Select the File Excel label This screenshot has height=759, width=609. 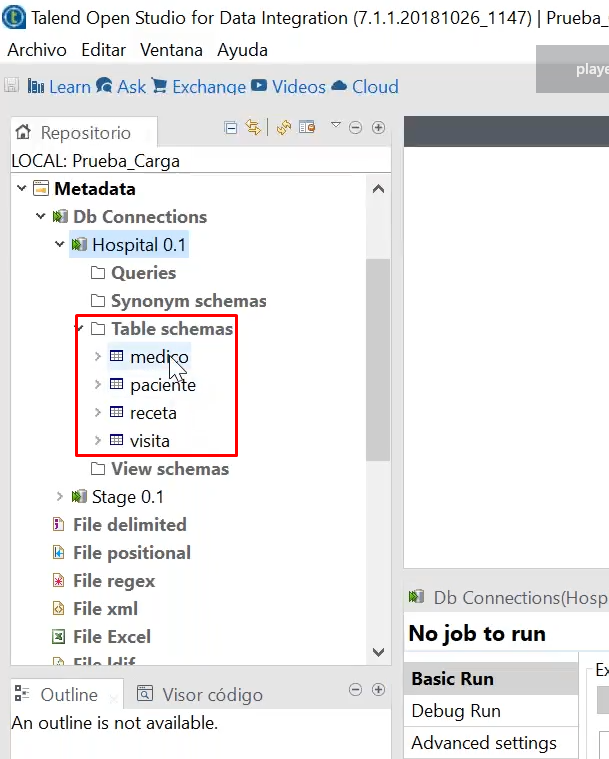(112, 637)
